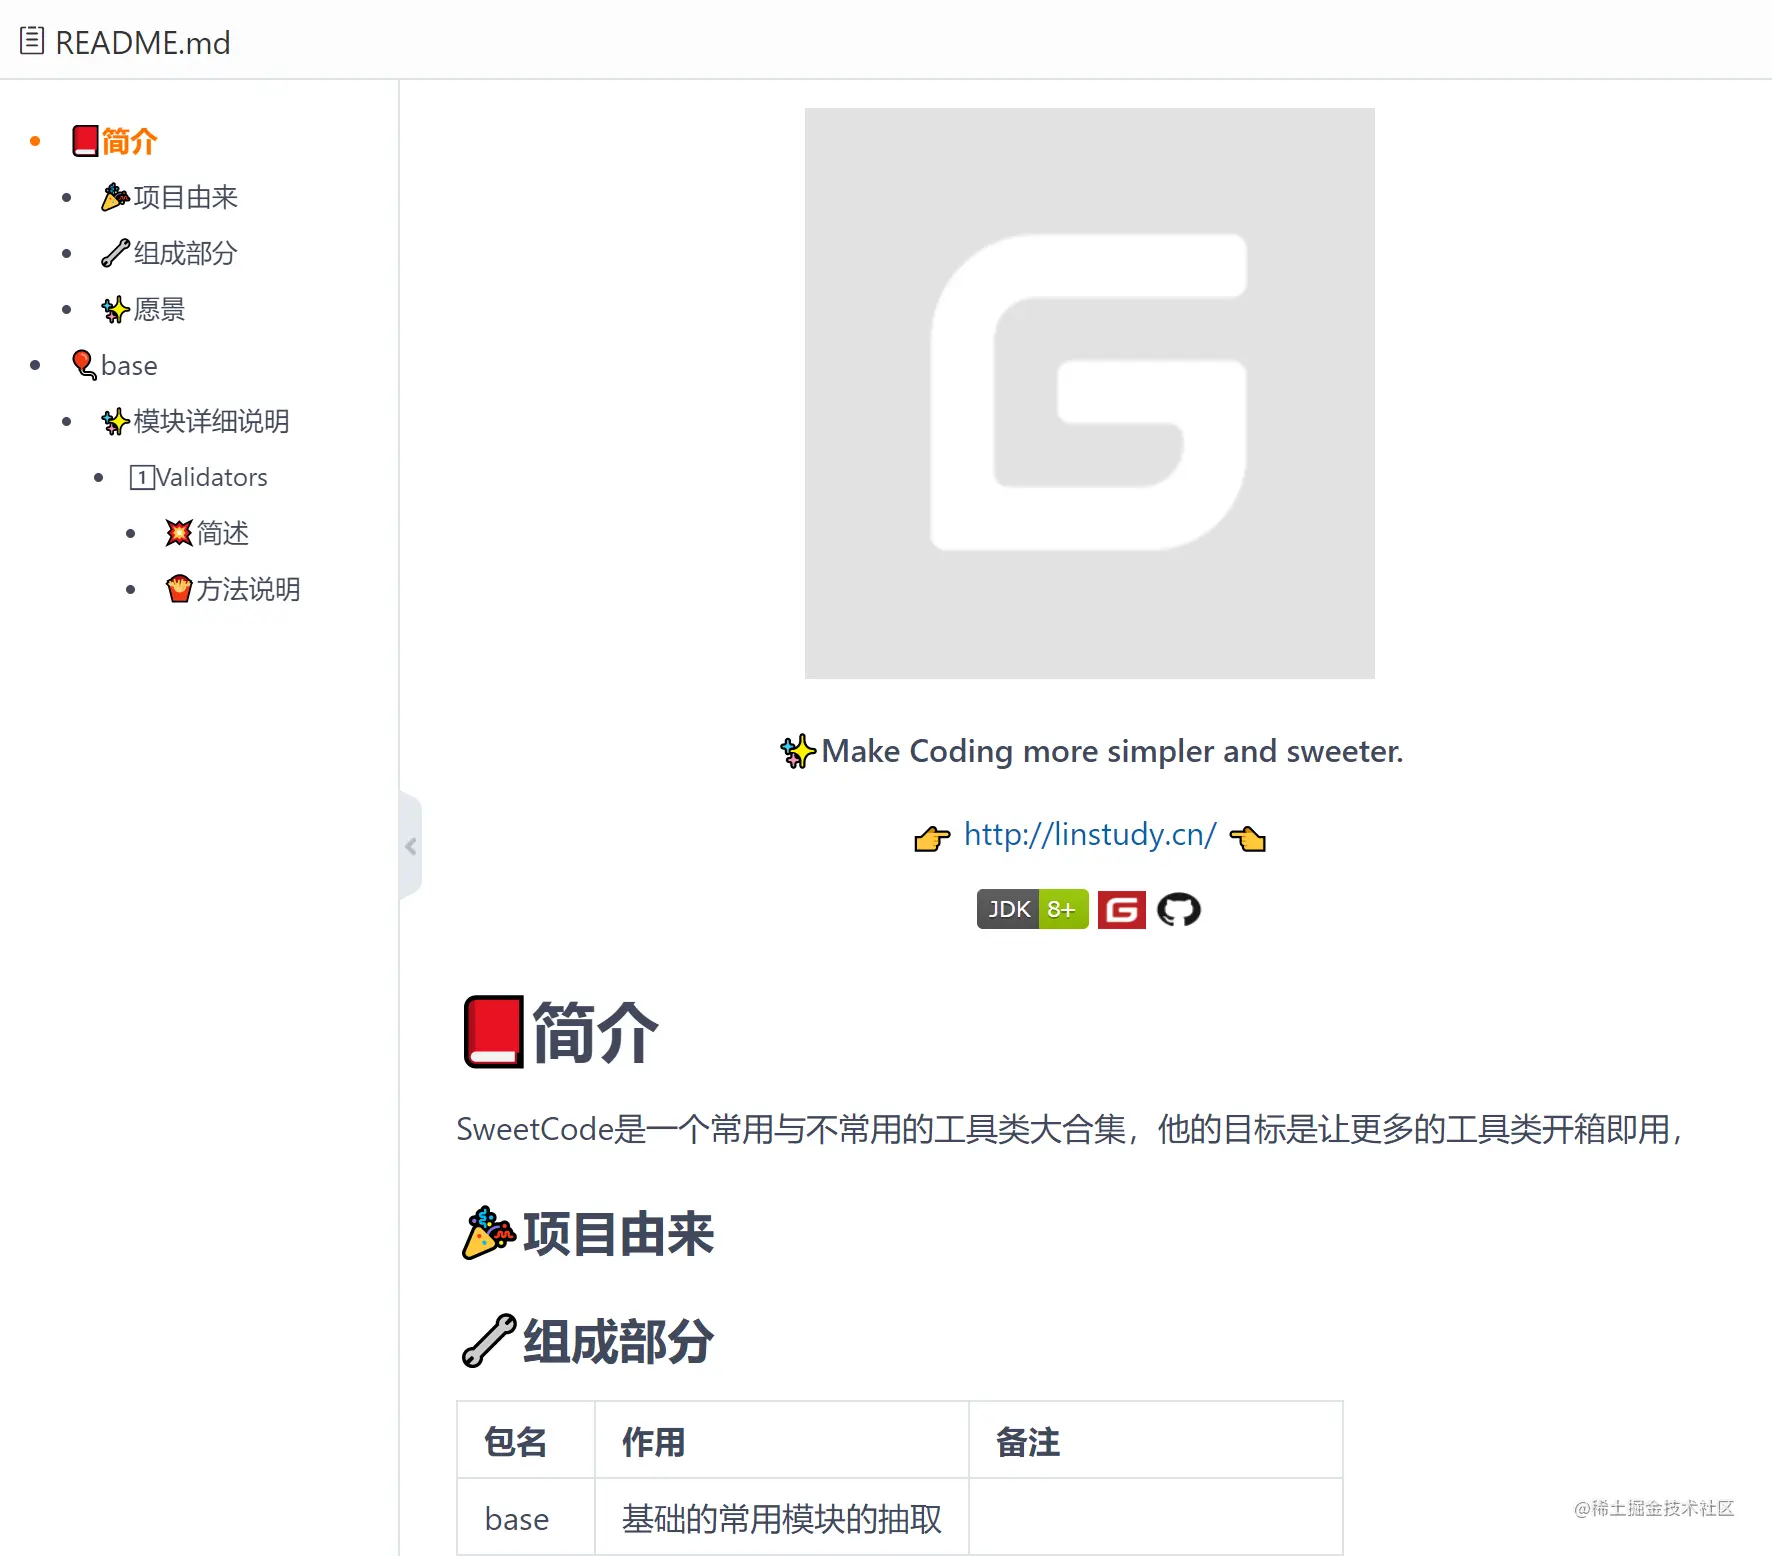Select base entry in outline
This screenshot has width=1772, height=1556.
114,365
